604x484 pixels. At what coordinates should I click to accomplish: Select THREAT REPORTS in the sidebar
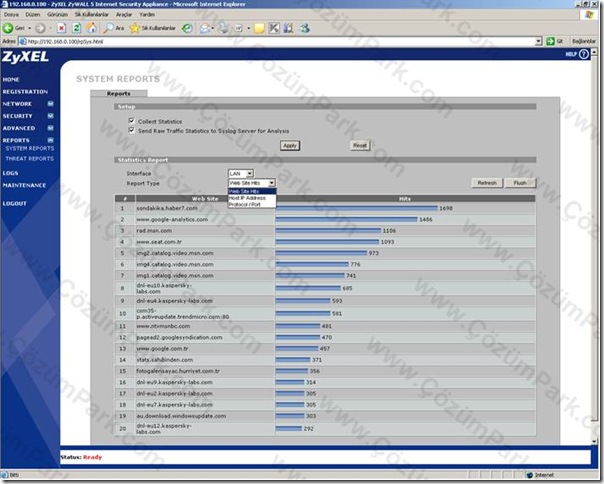click(x=29, y=158)
